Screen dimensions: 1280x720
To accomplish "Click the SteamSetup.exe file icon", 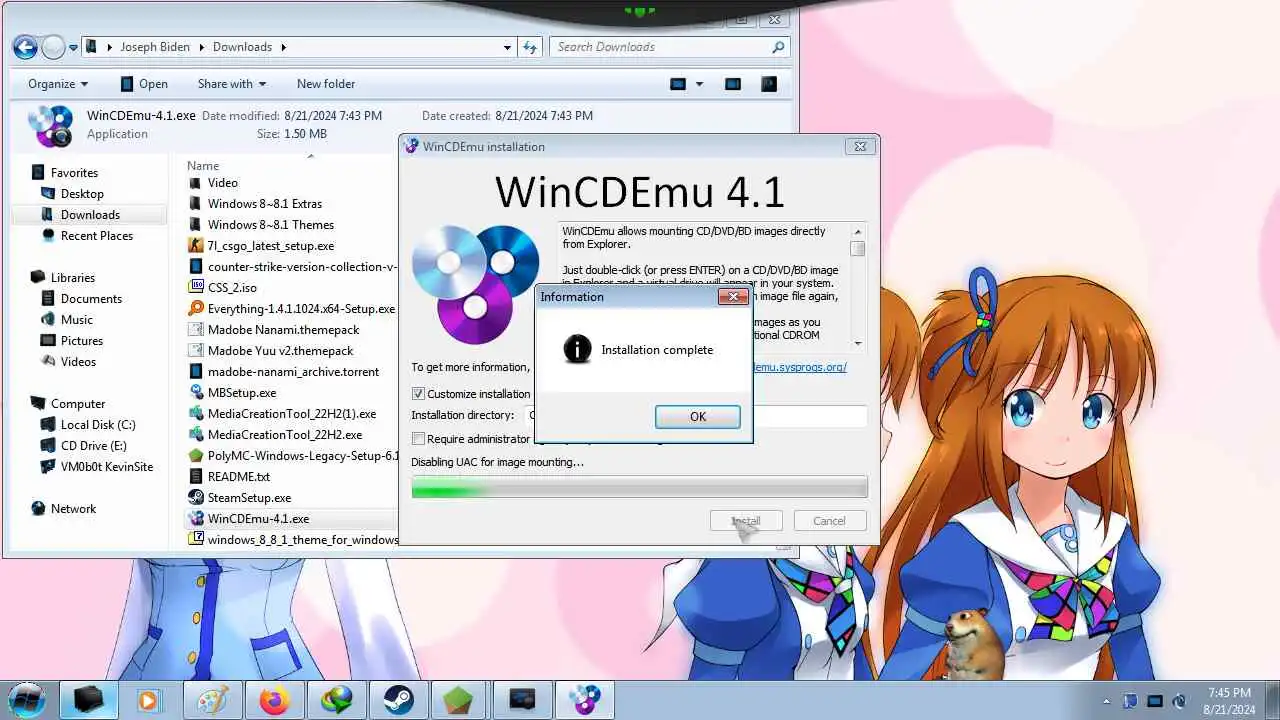I will pyautogui.click(x=196, y=497).
